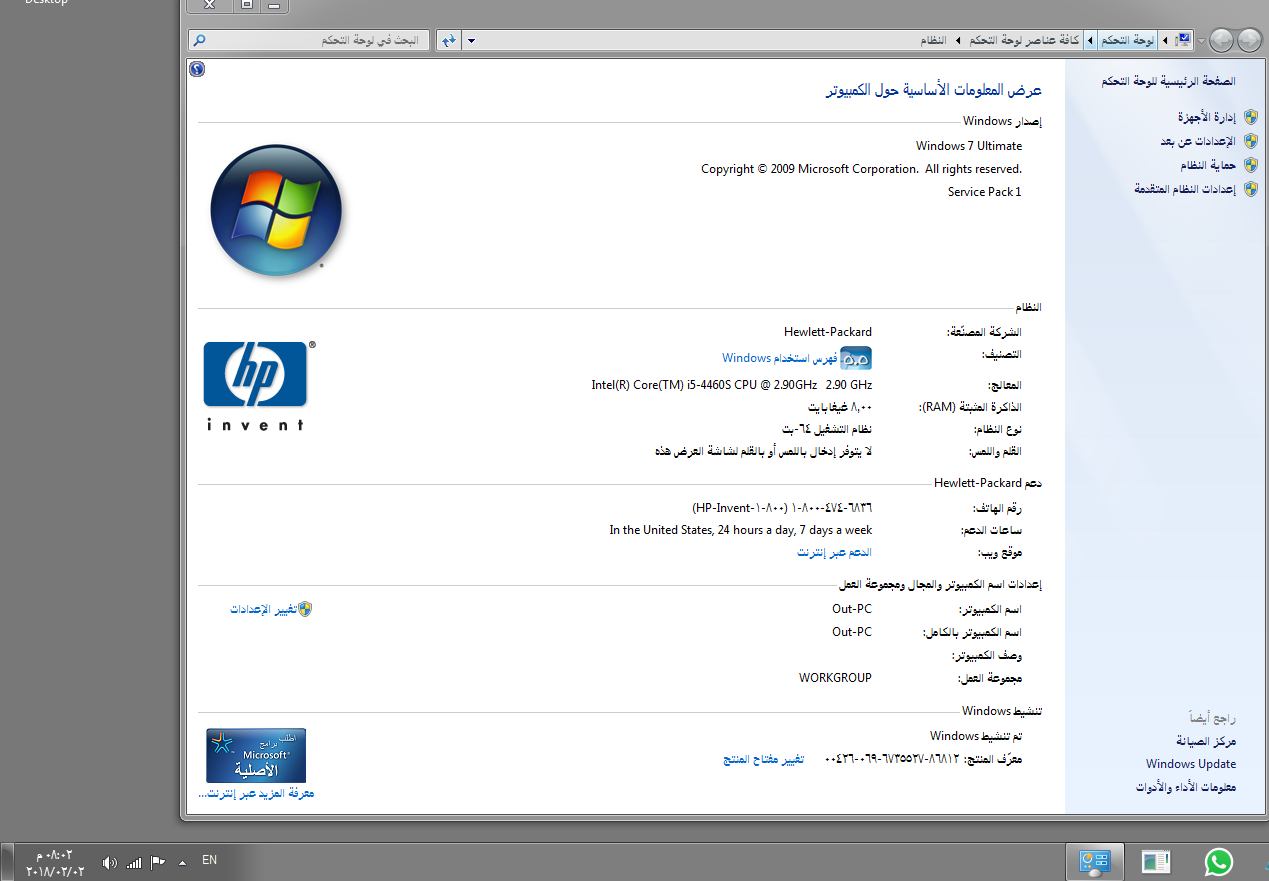Expand arrow after كافة عناصر لوحة التحكم breadcrumb

click(958, 40)
